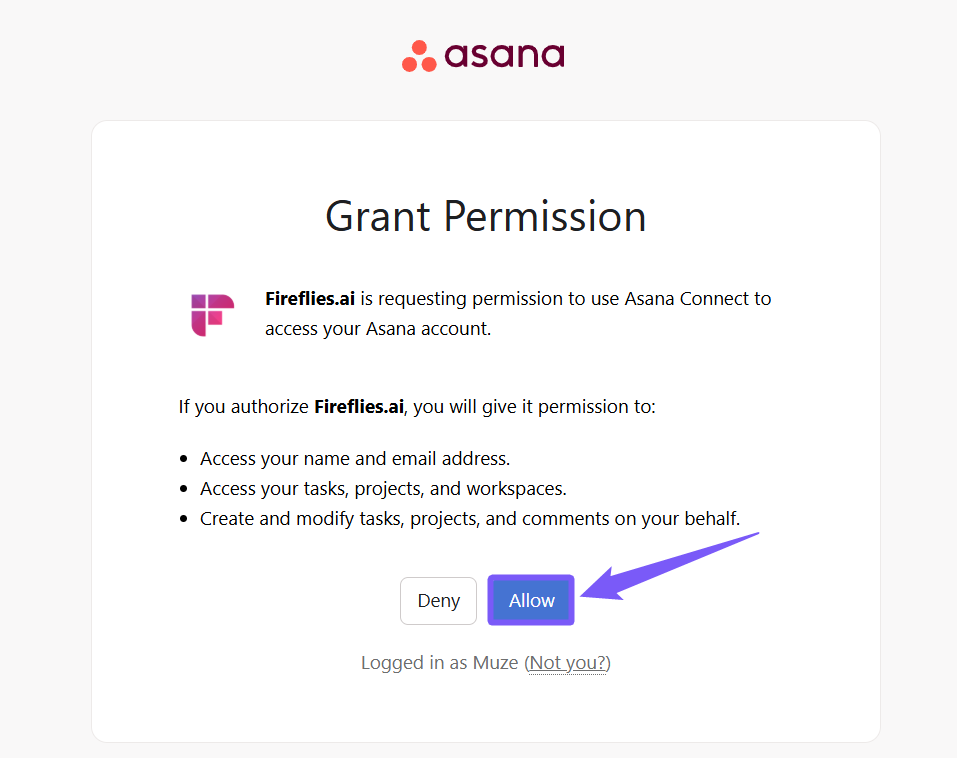Click "you will give it permission to:" text
Viewport: 957px width, 758px height.
(535, 406)
